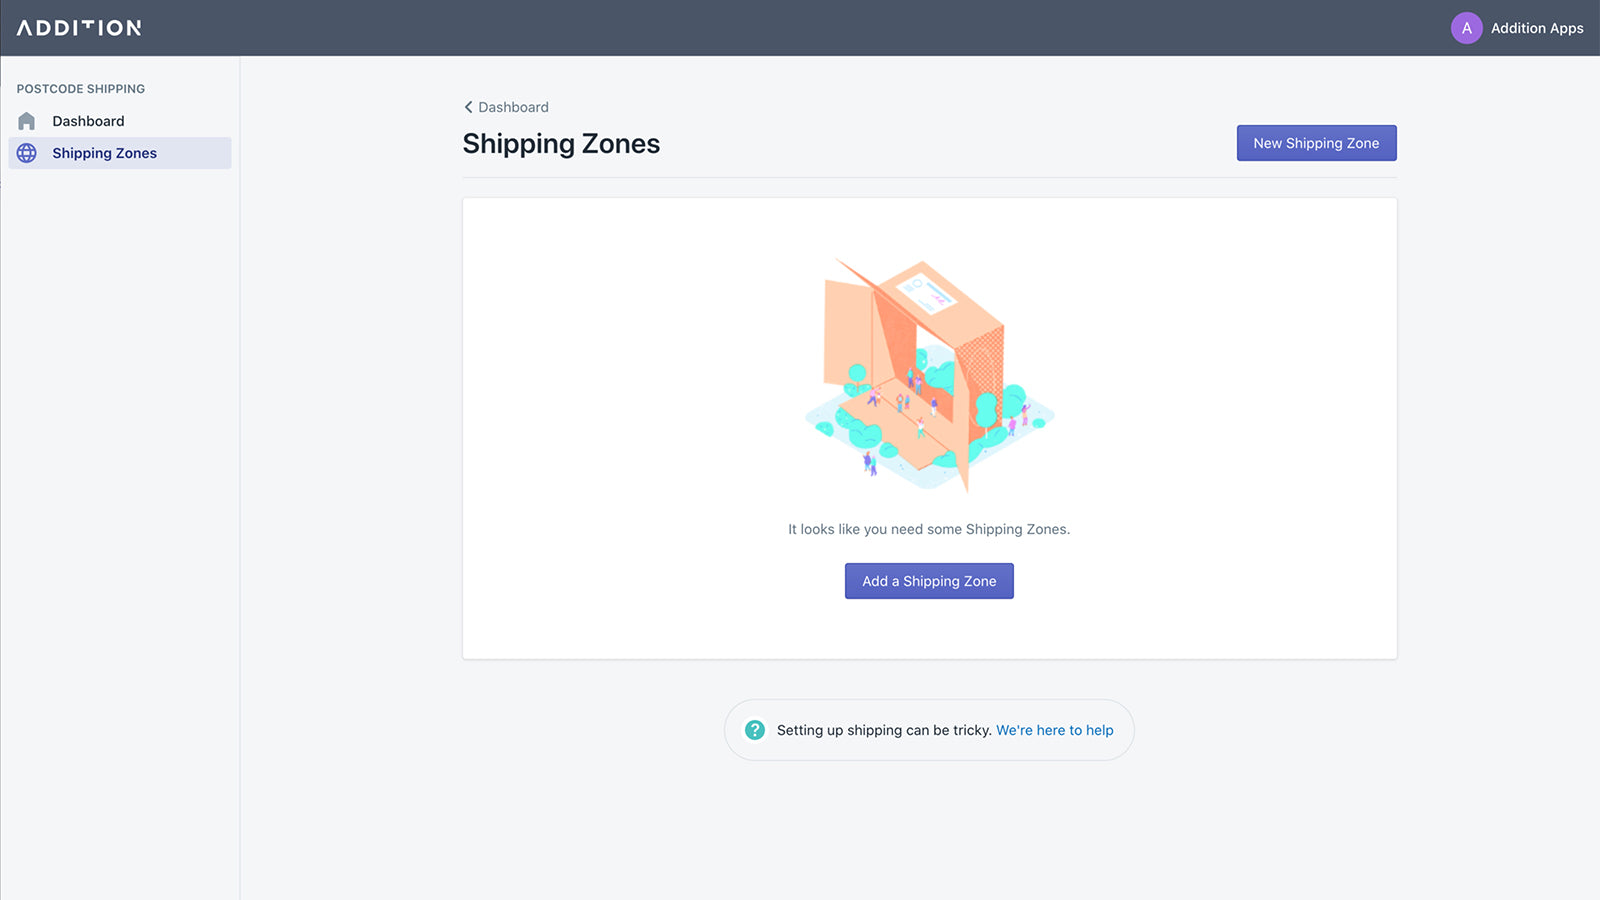1600x900 pixels.
Task: Click the empty shipping zones card area
Action: coord(929,427)
